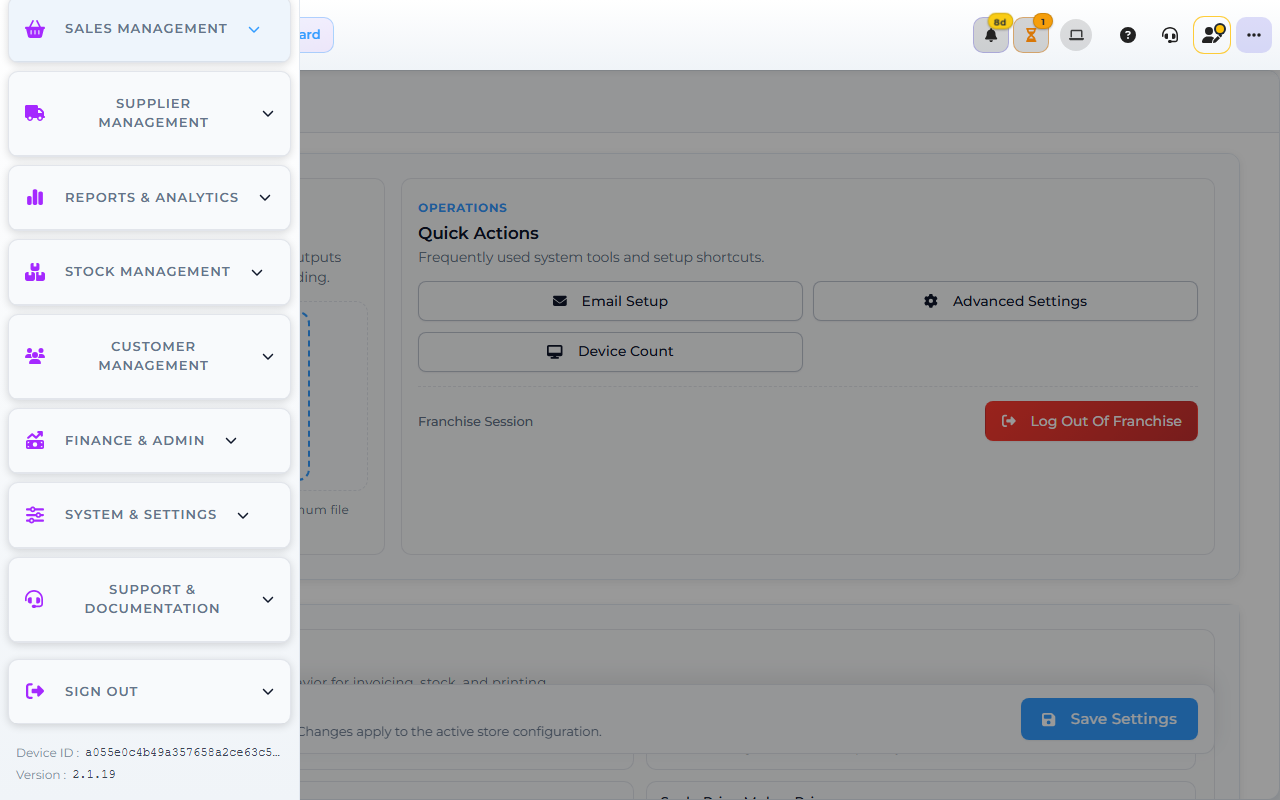
Task: Expand Reports & Analytics chevron
Action: click(x=265, y=197)
